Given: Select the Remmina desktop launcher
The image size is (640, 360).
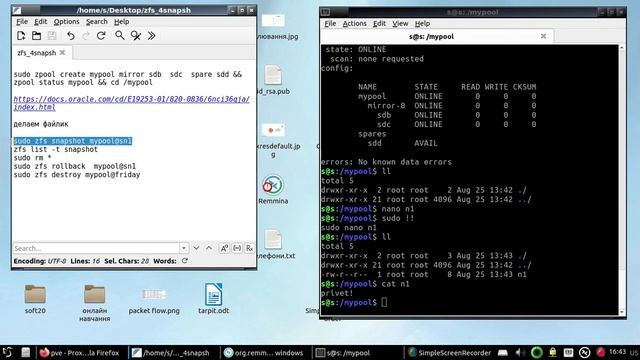Looking at the screenshot, I should (x=273, y=190).
